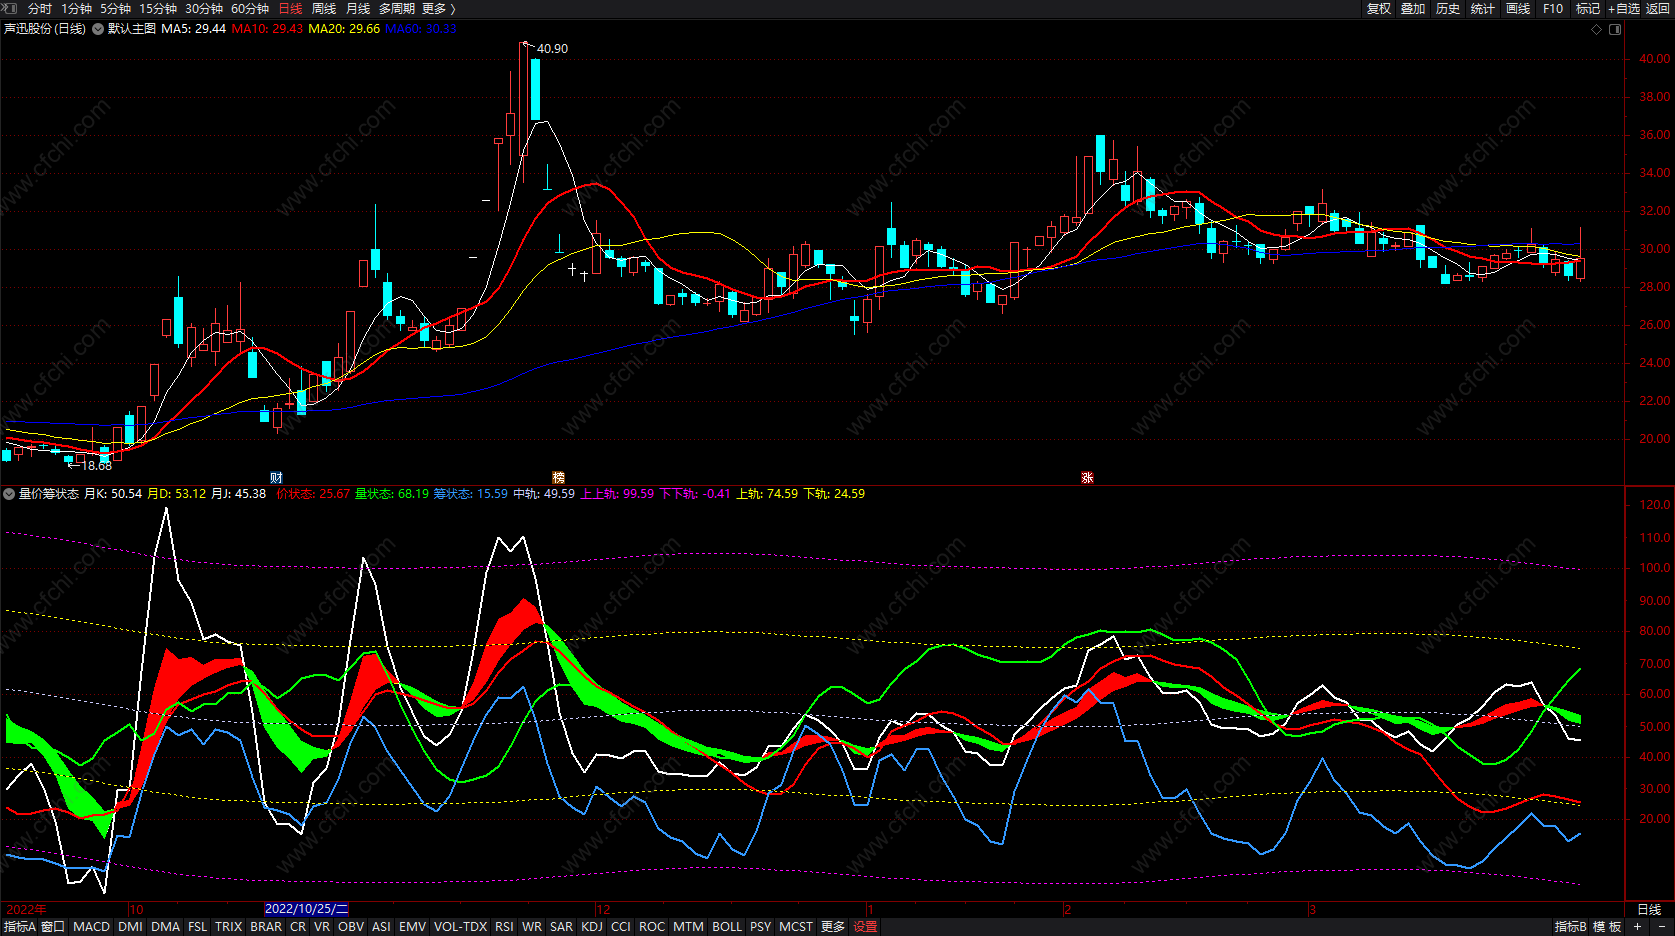Click the 标记 mark button
1675x936 pixels.
tap(1588, 8)
